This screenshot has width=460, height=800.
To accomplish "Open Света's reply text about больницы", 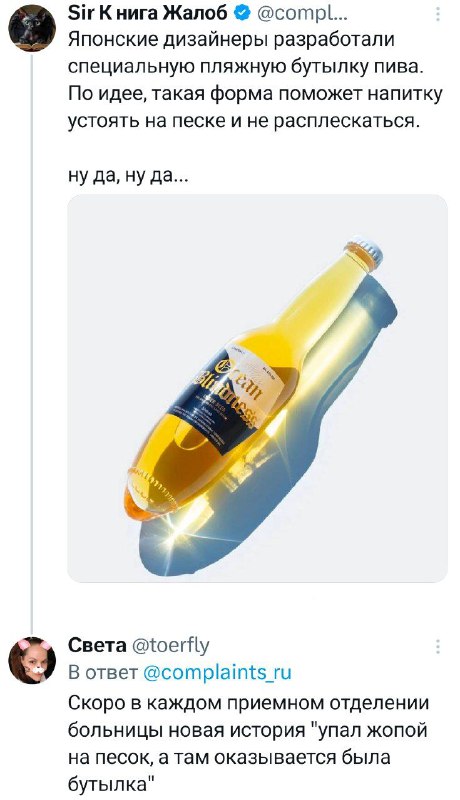I will point(248,742).
